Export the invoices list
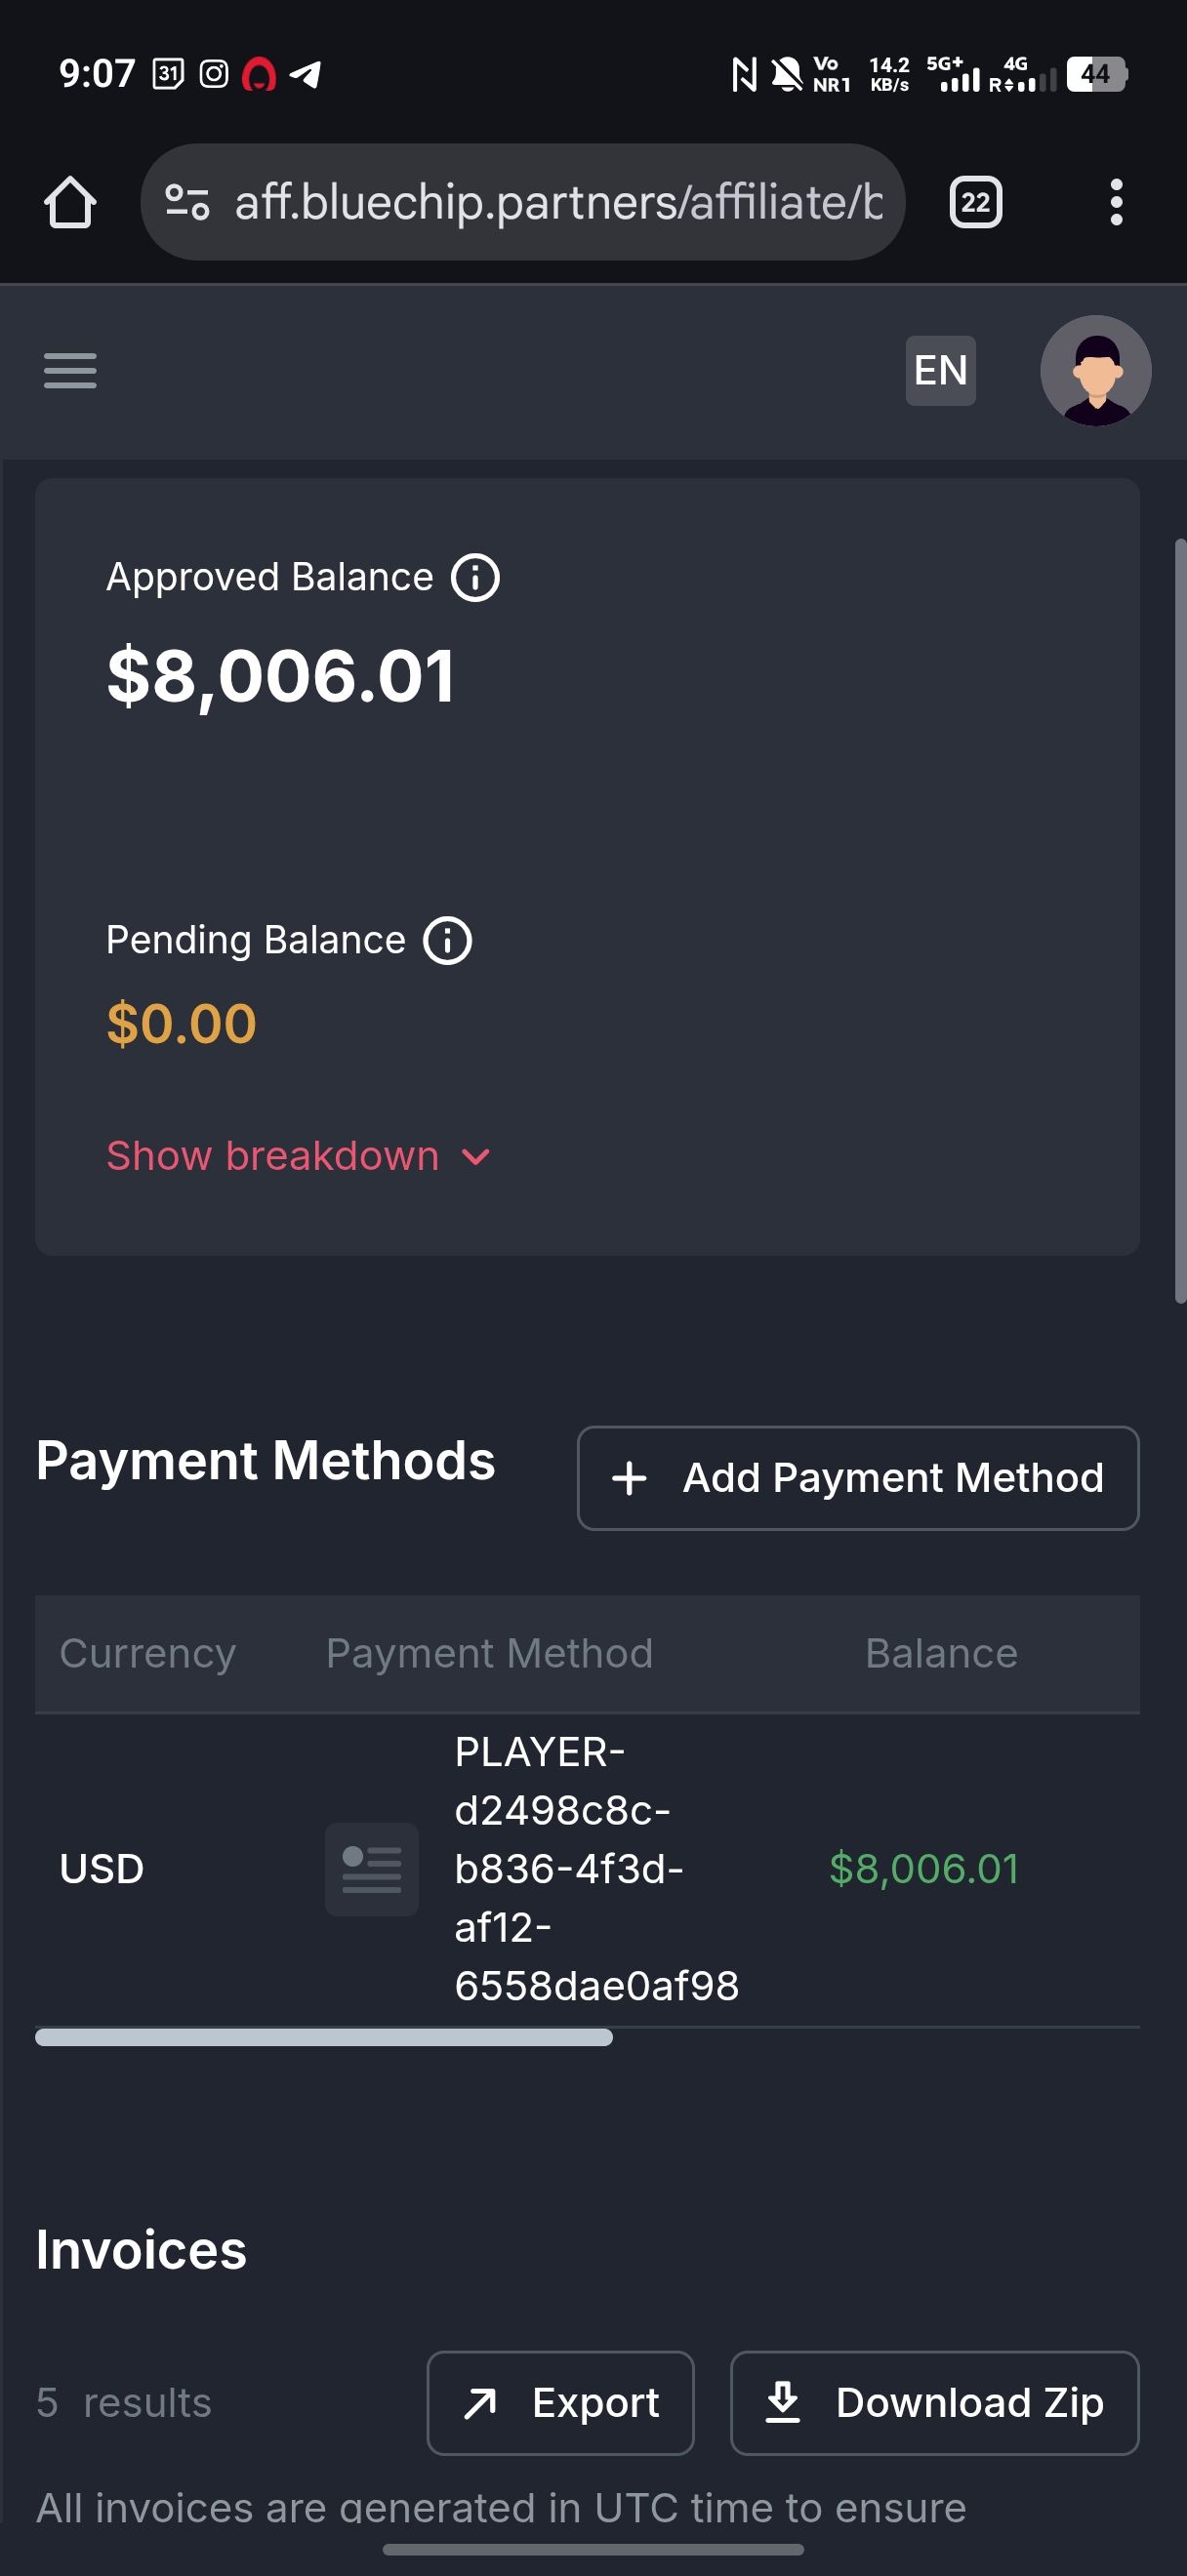The width and height of the screenshot is (1187, 2576). point(560,2403)
